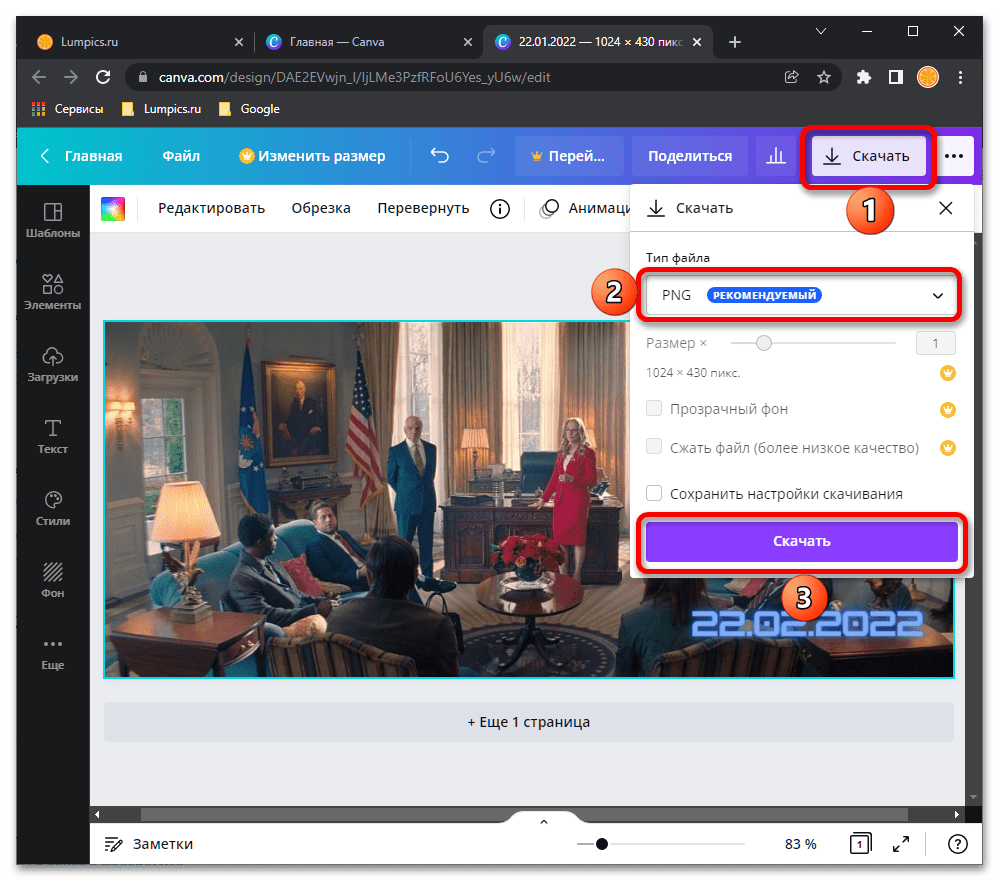This screenshot has height=881, width=999.
Task: Toggle browser side panel icon
Action: coord(896,77)
